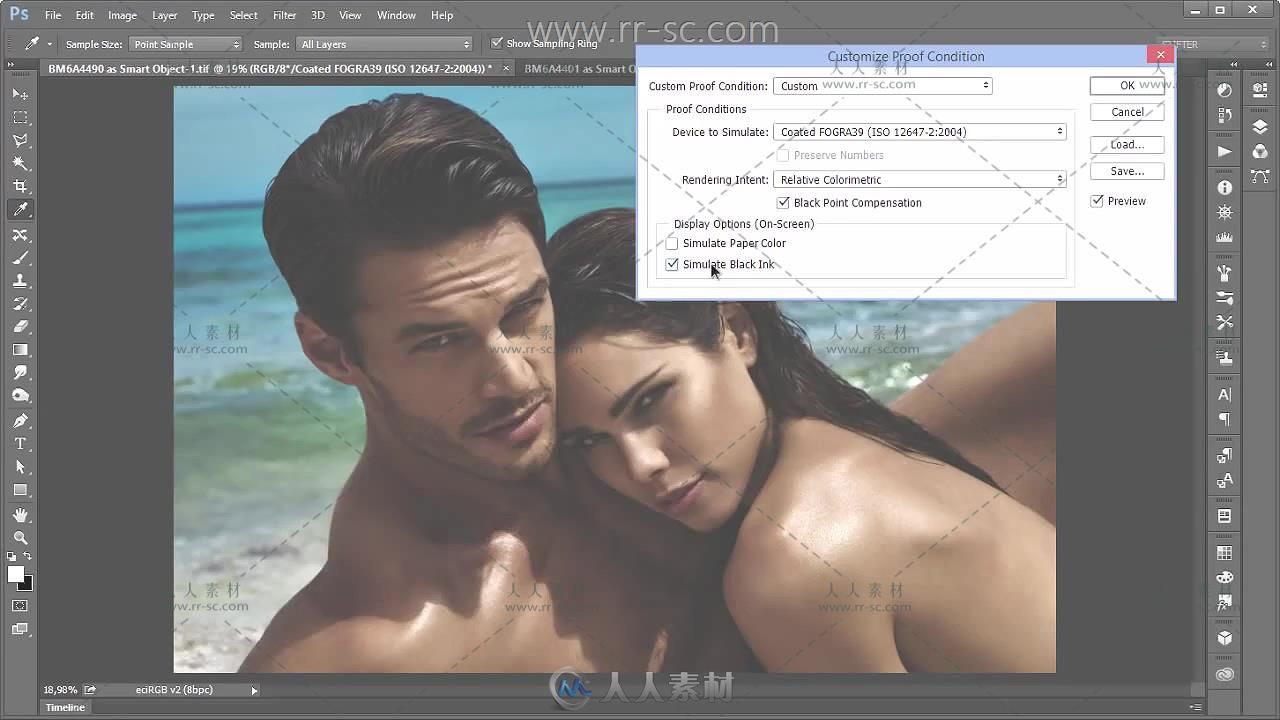Select the Pen tool
The height and width of the screenshot is (720, 1280).
pyautogui.click(x=20, y=421)
